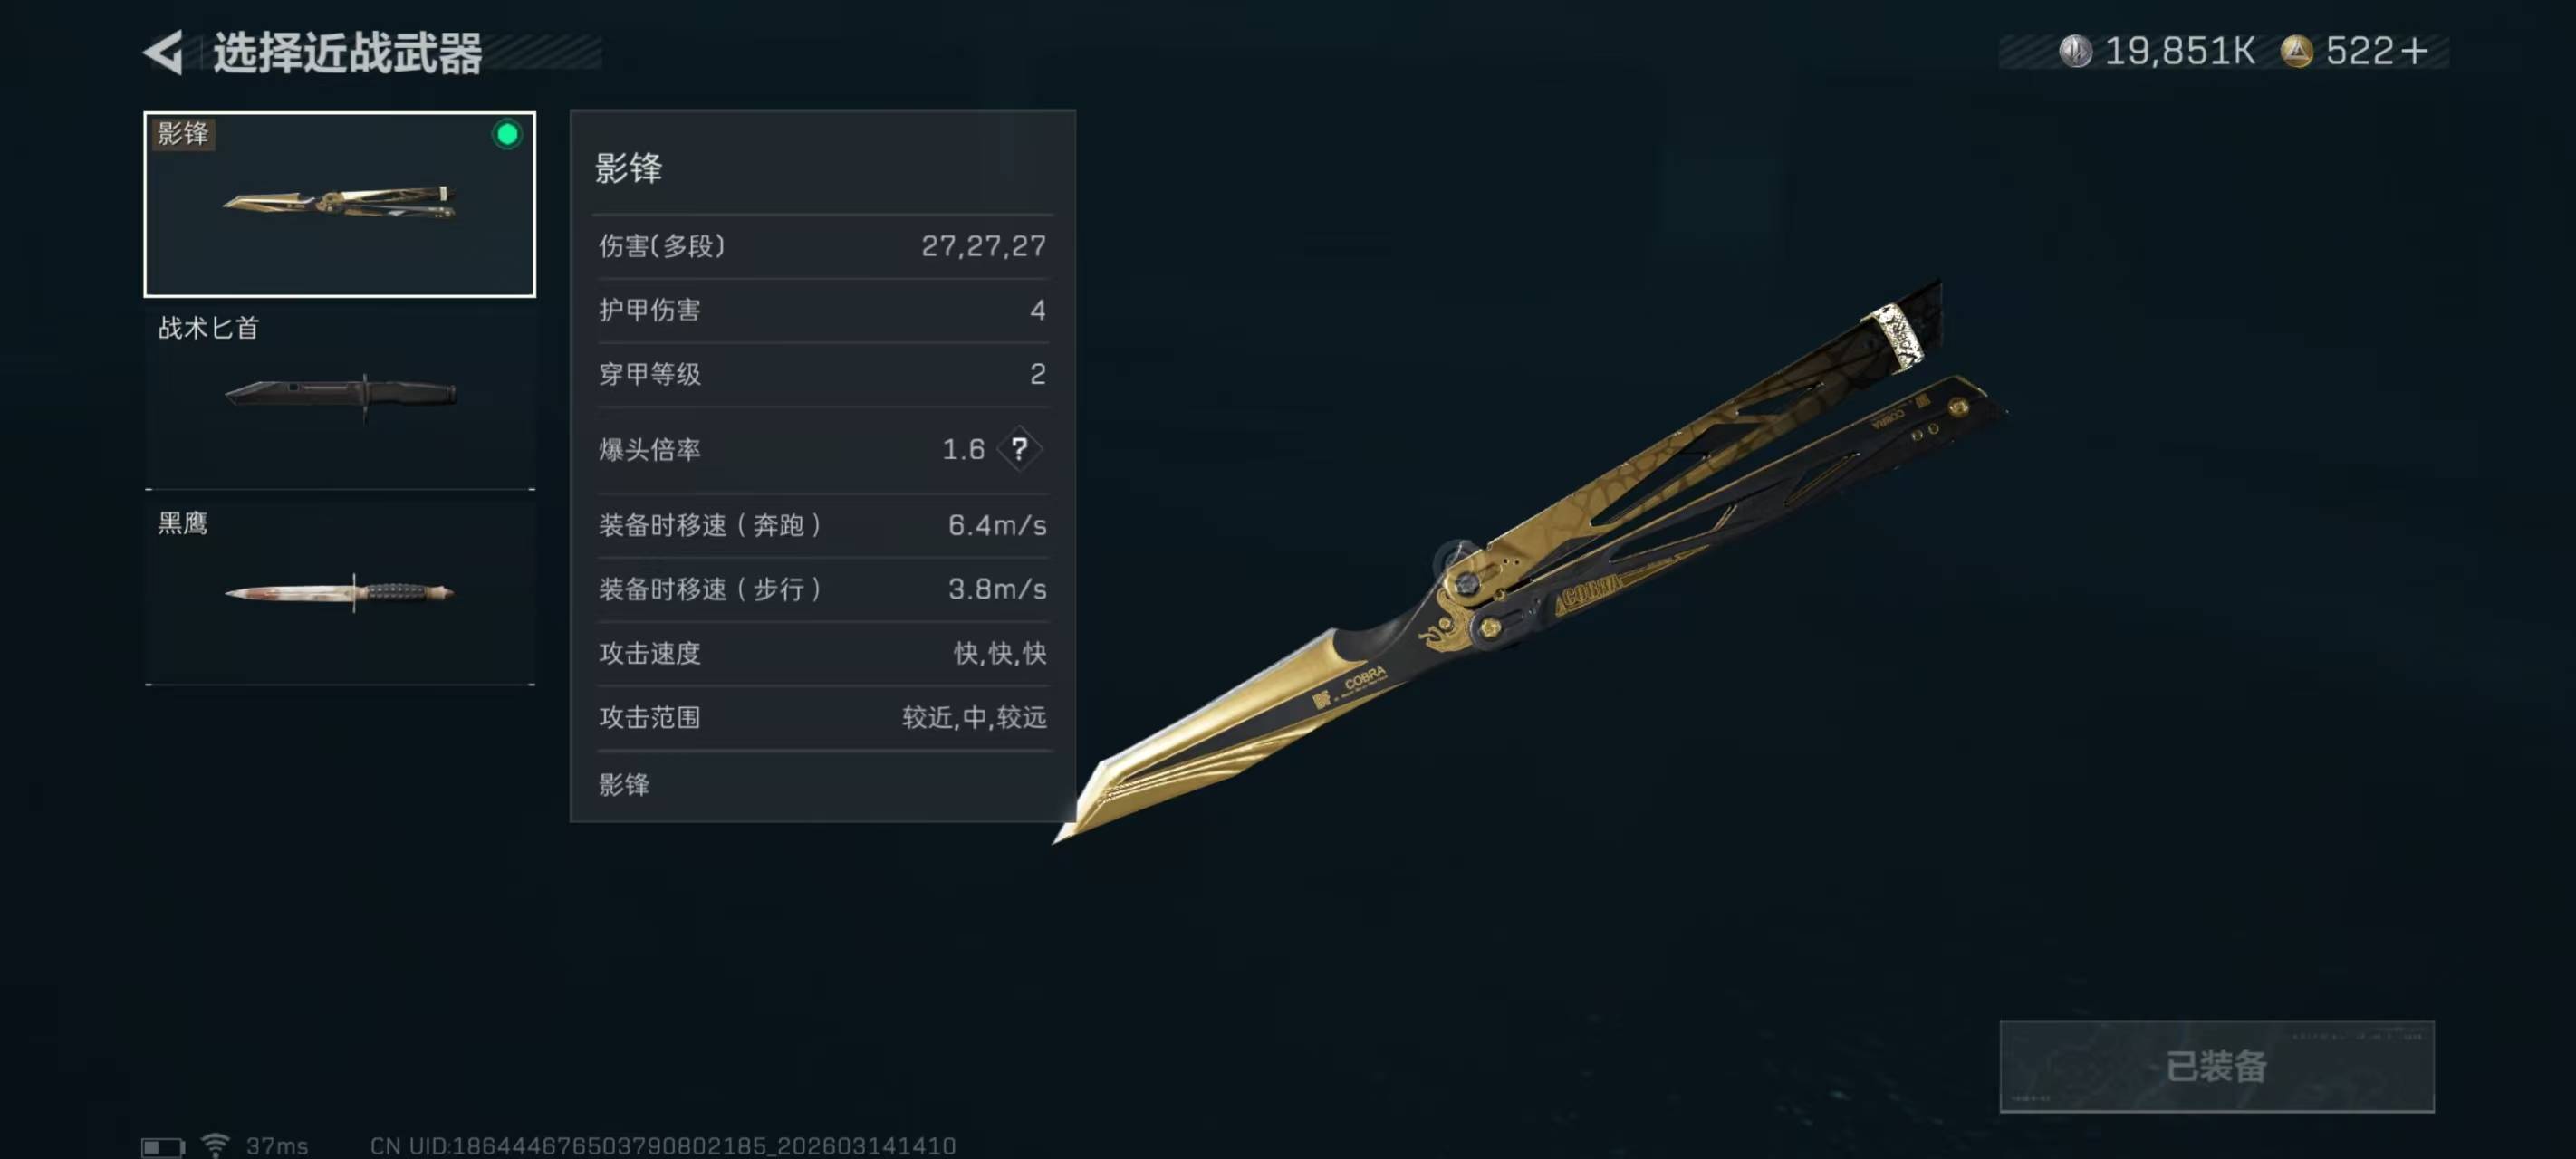Go back using the arrow icon

click(x=163, y=52)
